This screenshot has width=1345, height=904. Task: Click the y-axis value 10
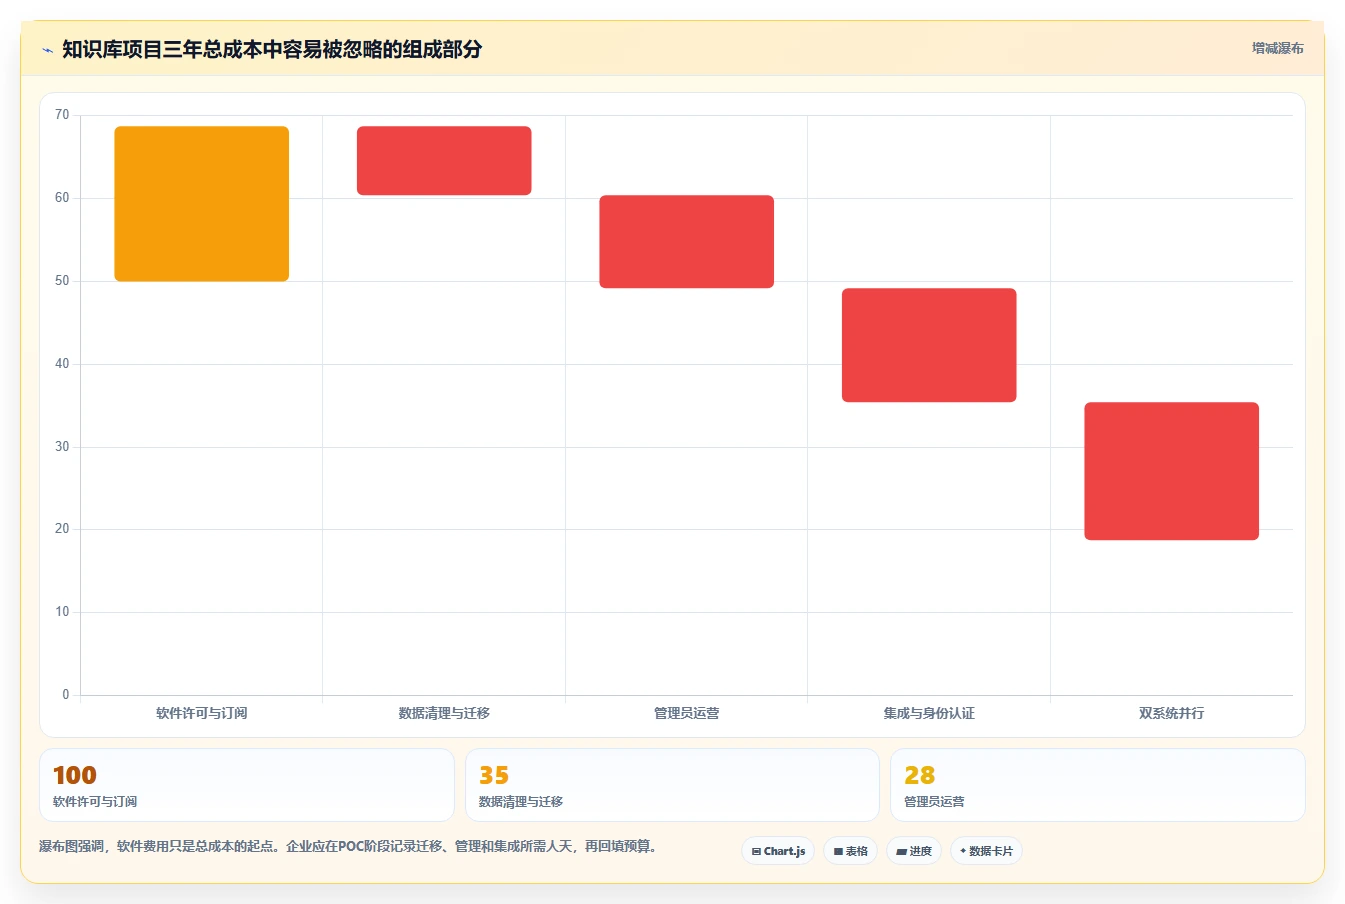point(62,612)
